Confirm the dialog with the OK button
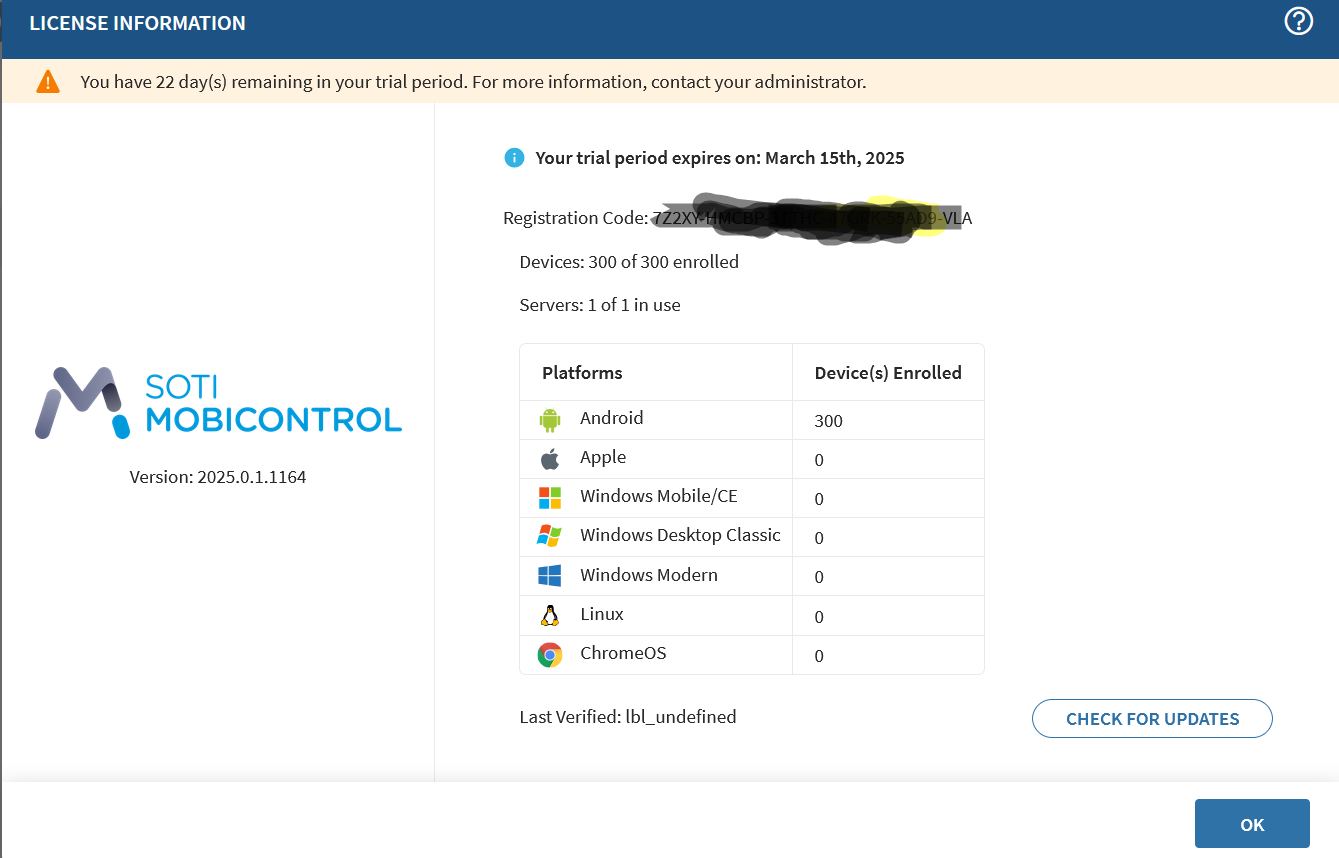Viewport: 1339px width, 858px height. point(1252,824)
